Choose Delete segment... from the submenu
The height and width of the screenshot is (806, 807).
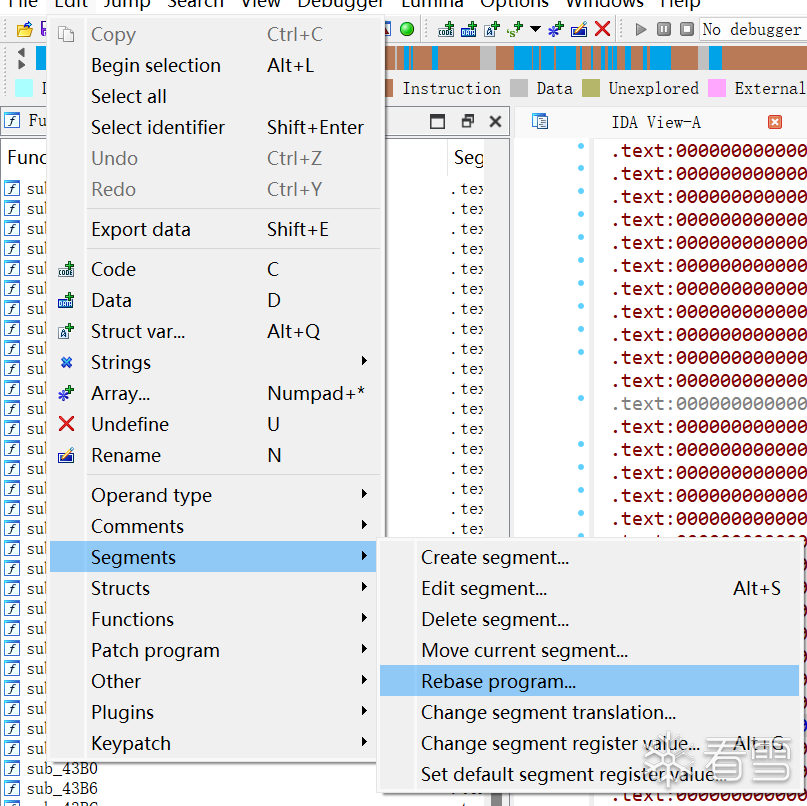[589, 619]
